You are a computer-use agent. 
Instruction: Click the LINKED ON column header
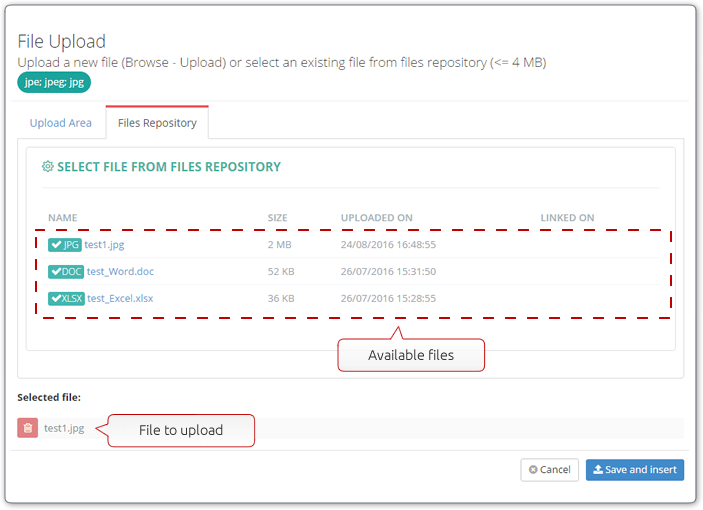click(567, 218)
